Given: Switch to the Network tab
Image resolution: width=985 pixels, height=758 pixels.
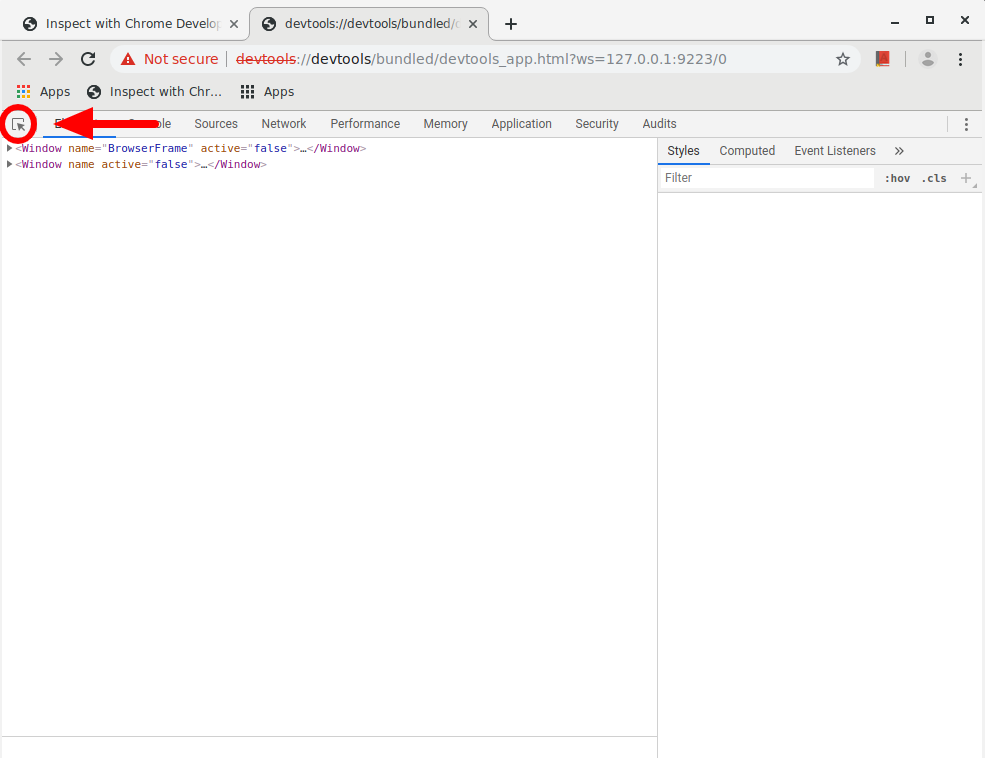Looking at the screenshot, I should pos(284,124).
